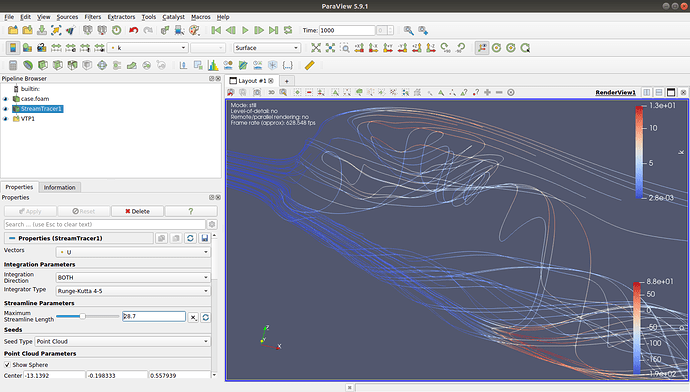Click the Python script braces icon
690x392 pixels.
pyautogui.click(x=287, y=66)
